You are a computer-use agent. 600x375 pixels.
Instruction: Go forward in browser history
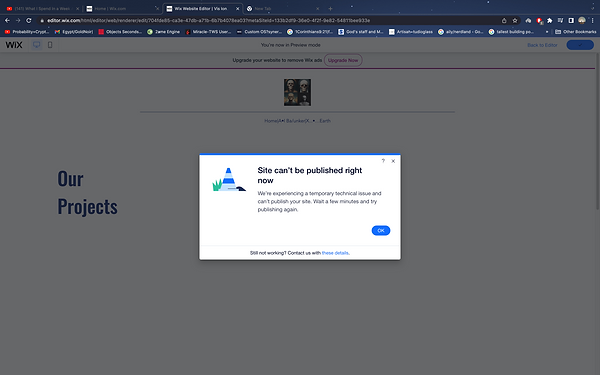[x=18, y=20]
